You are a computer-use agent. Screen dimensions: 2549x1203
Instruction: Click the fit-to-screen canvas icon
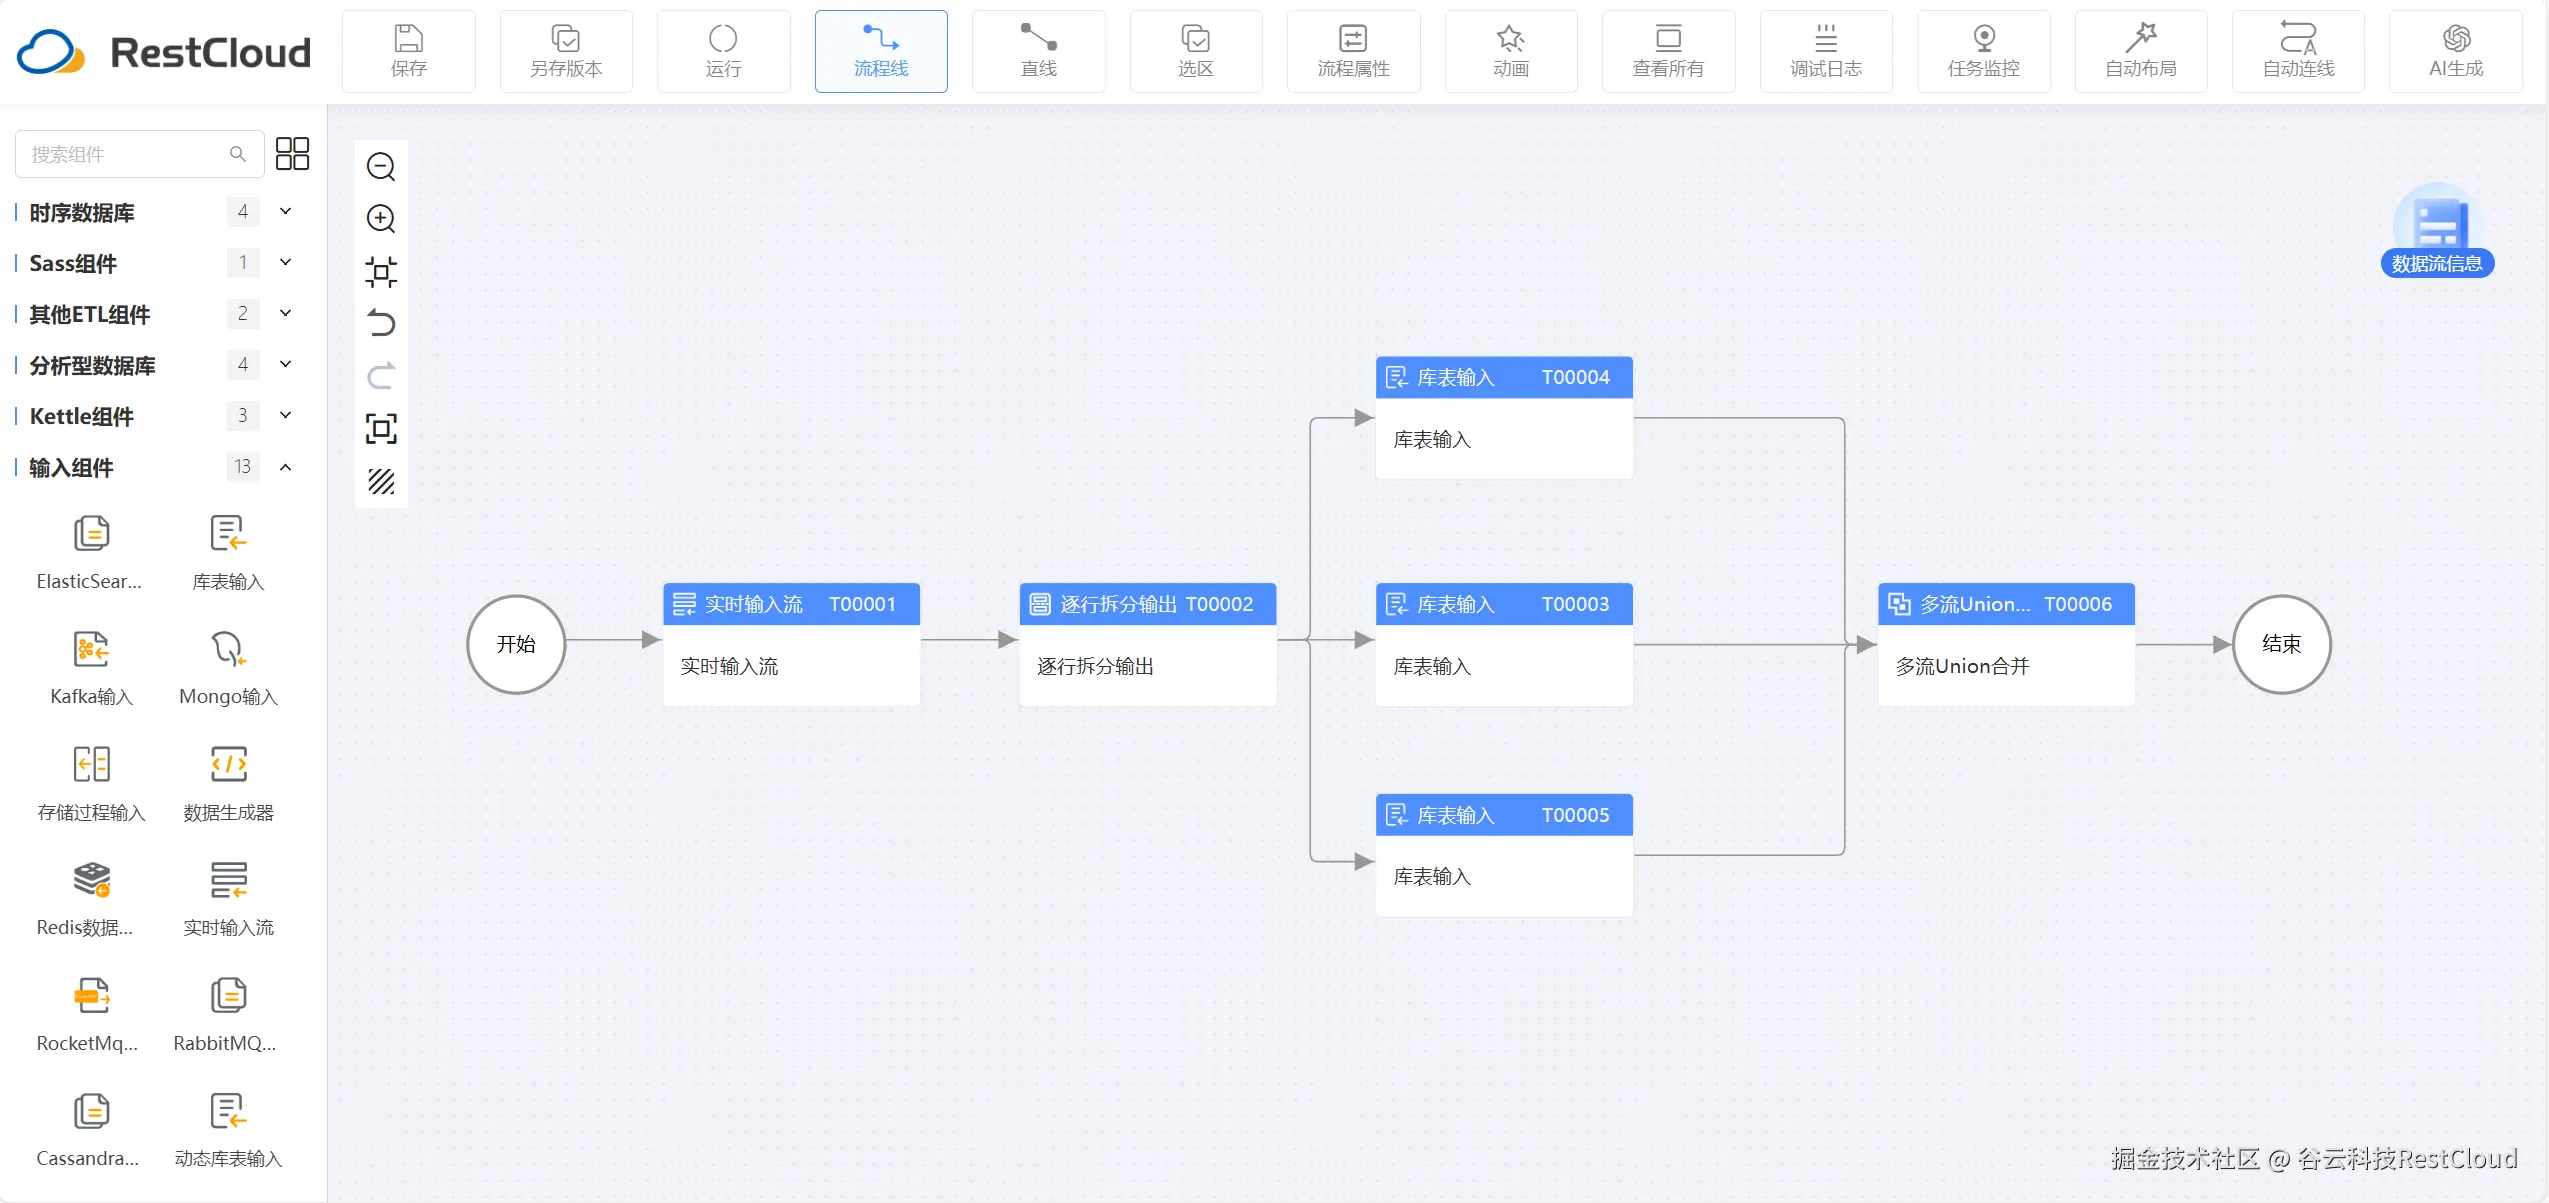pyautogui.click(x=381, y=428)
